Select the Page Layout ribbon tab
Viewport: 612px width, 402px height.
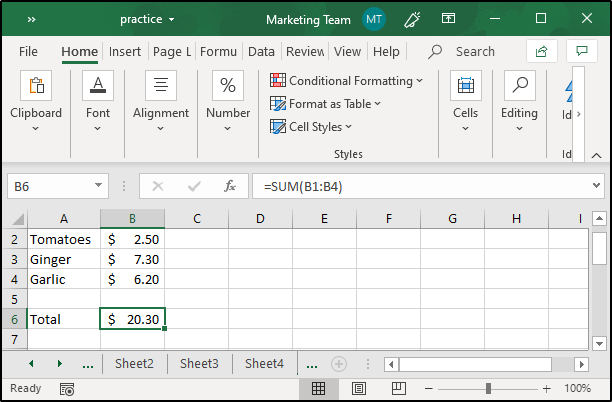pyautogui.click(x=172, y=52)
